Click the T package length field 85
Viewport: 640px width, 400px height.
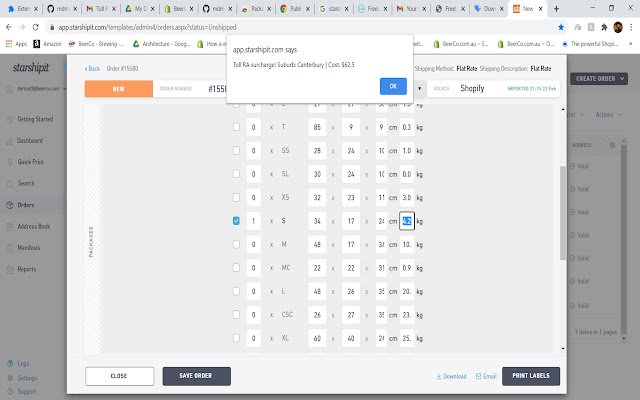pyautogui.click(x=317, y=127)
